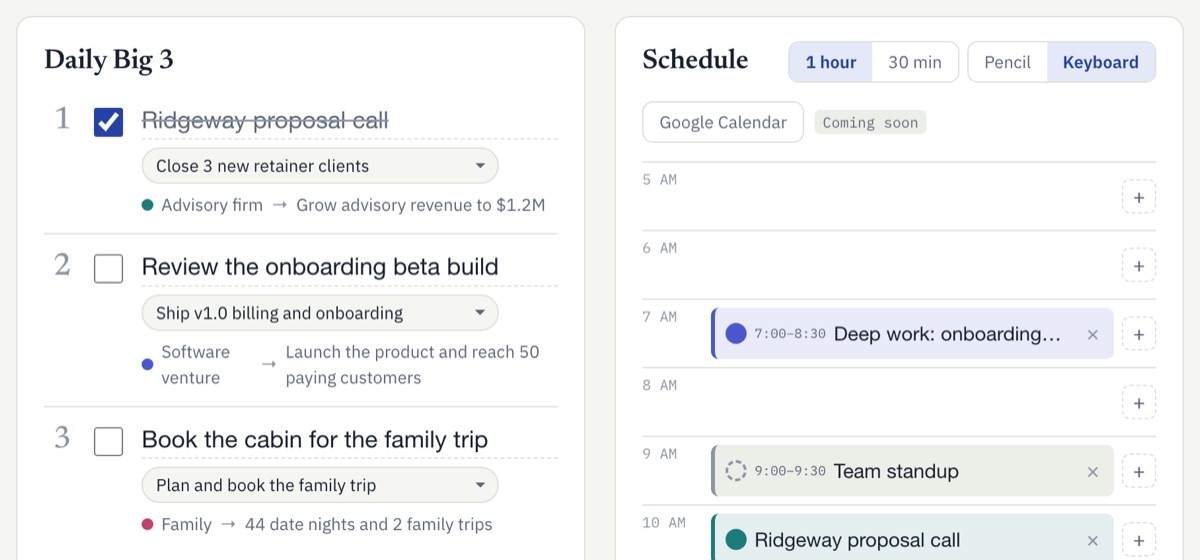1200x560 pixels.
Task: Click the Coming soon badge
Action: pos(870,123)
